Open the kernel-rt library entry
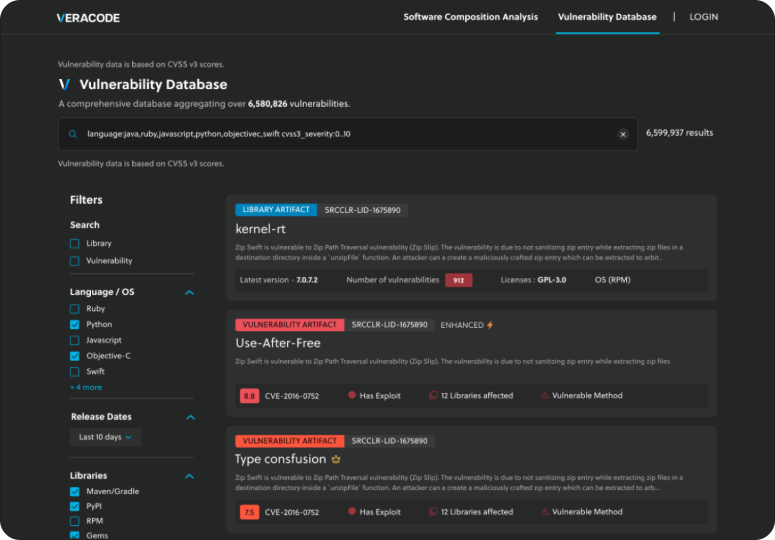 click(x=260, y=229)
